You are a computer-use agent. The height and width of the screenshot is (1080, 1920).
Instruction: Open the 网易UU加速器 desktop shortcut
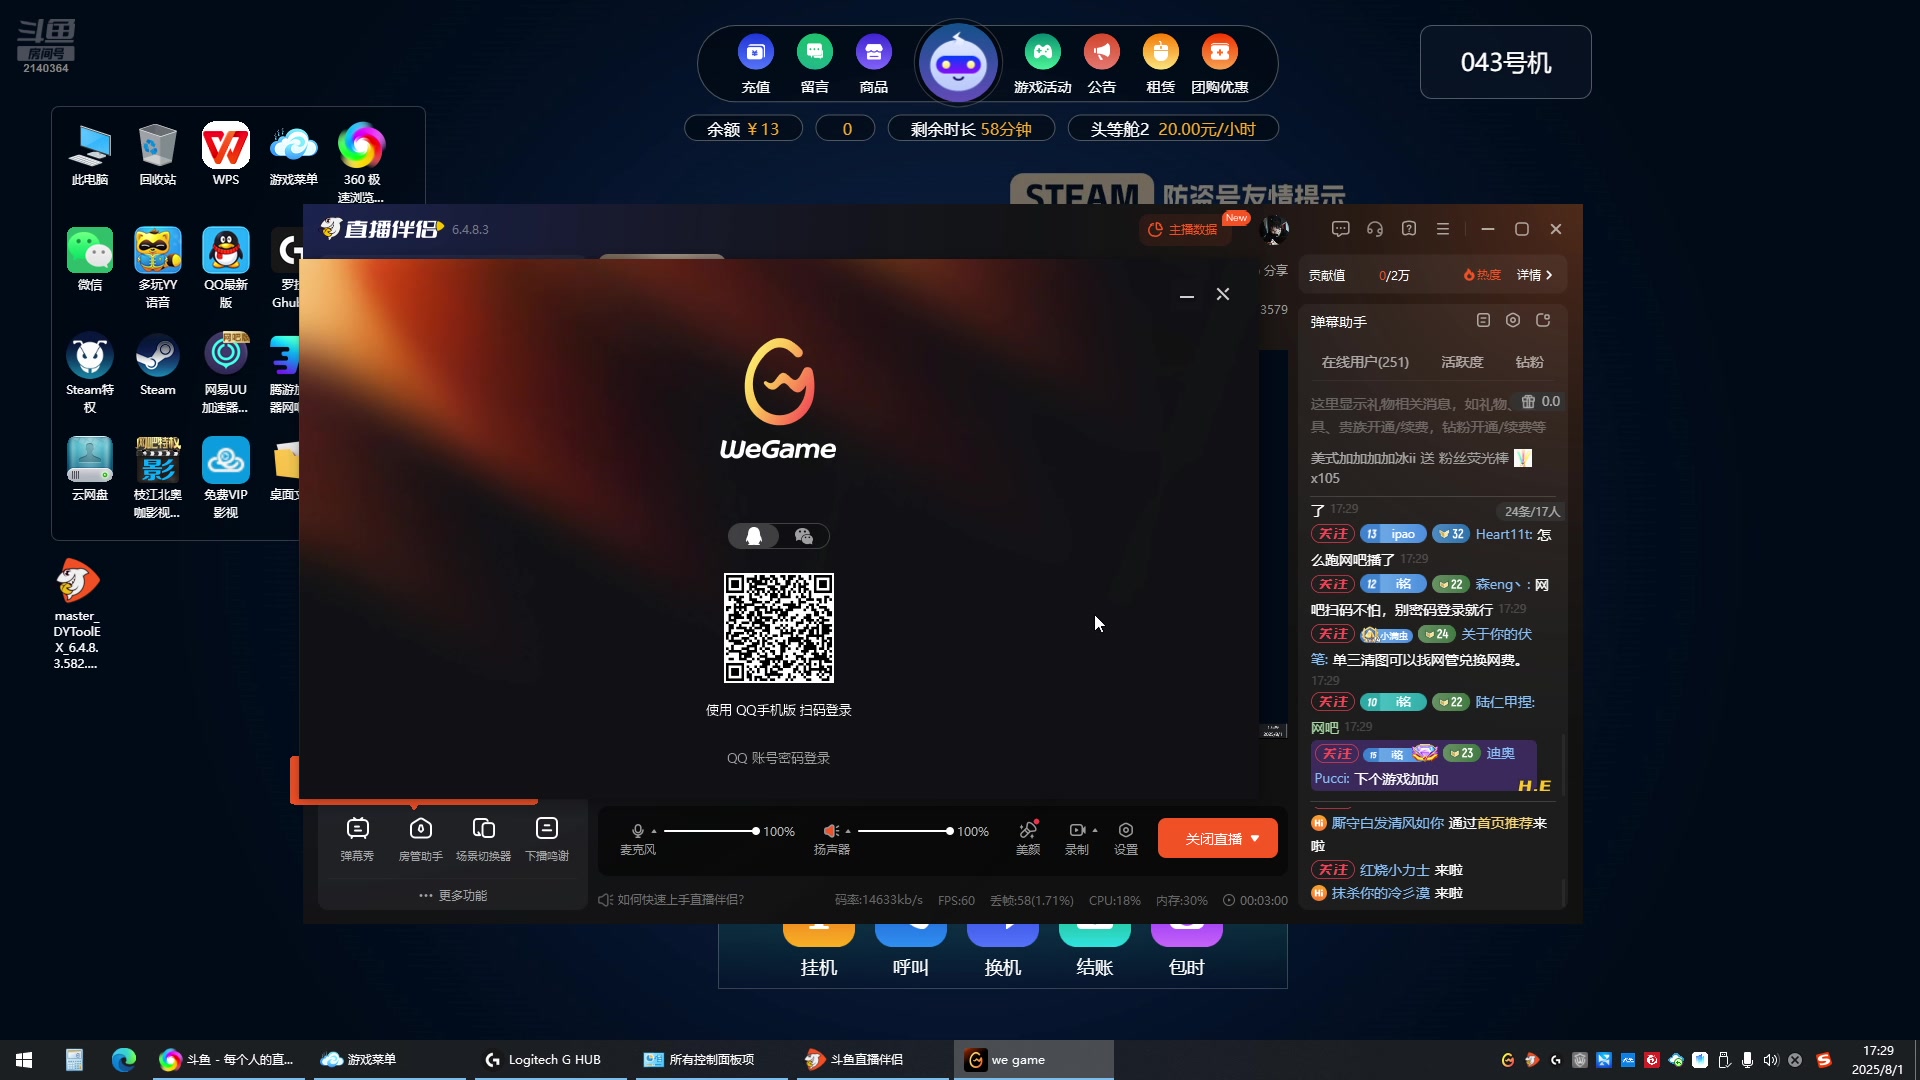point(226,373)
